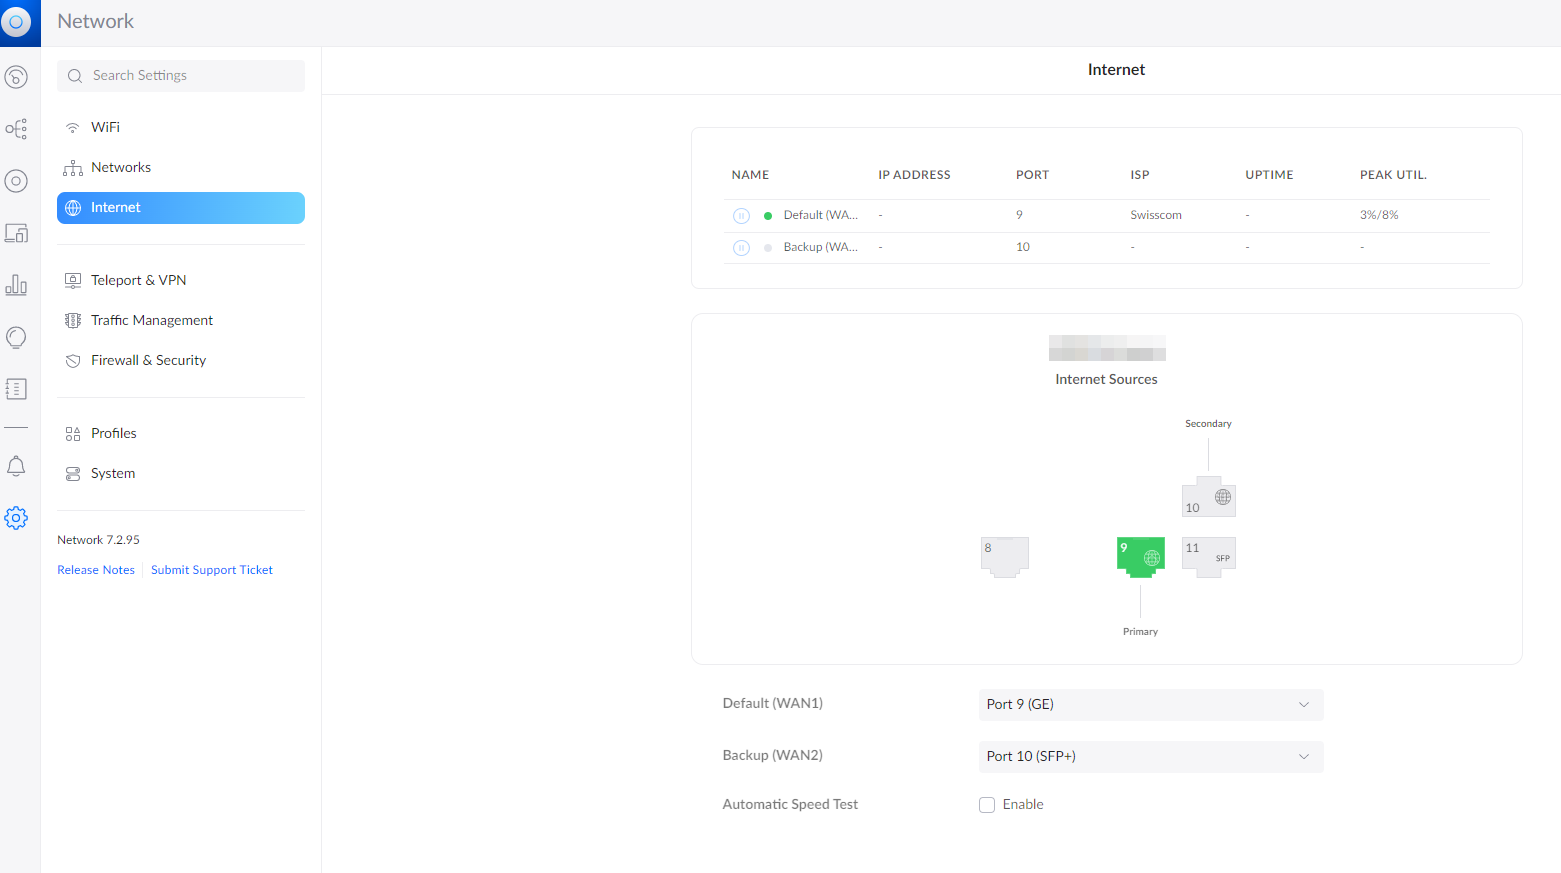Open Client Devices icon in sidebar

(16, 233)
